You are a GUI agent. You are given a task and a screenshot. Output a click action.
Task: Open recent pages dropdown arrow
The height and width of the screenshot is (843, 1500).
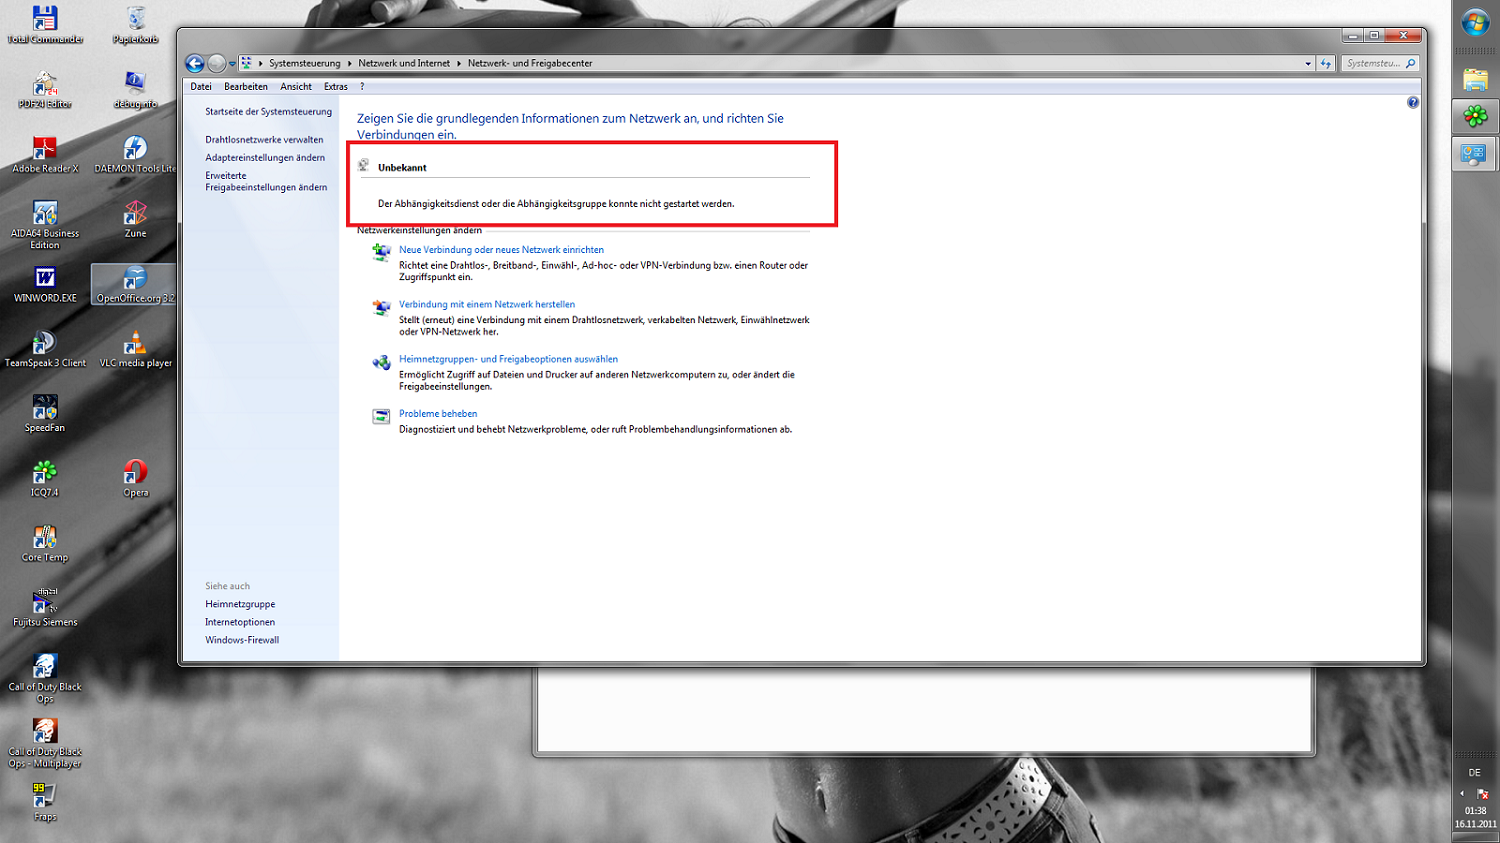tap(232, 64)
